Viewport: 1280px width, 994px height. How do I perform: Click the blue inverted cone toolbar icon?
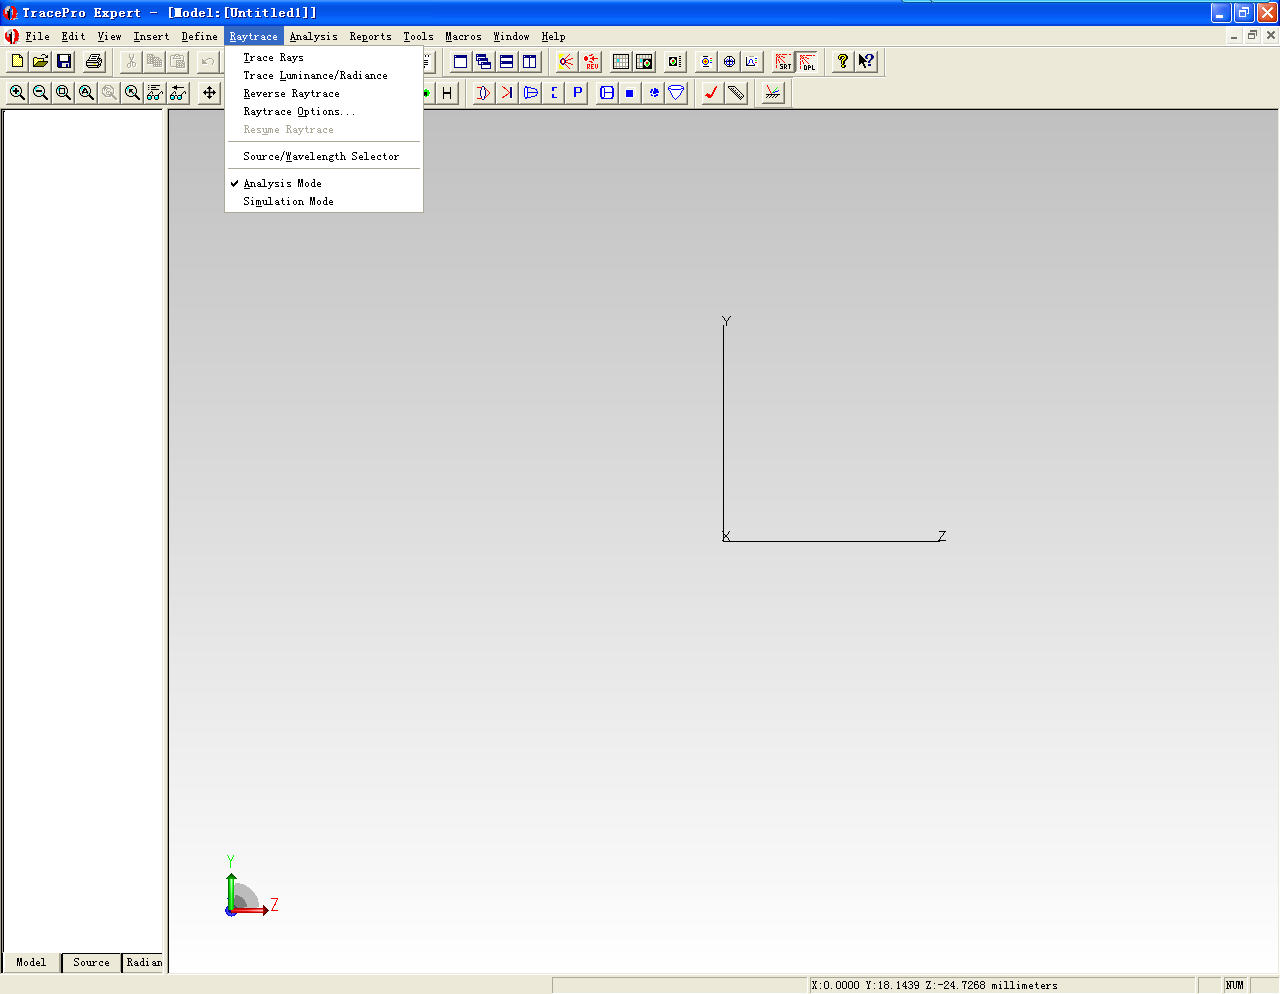[677, 93]
